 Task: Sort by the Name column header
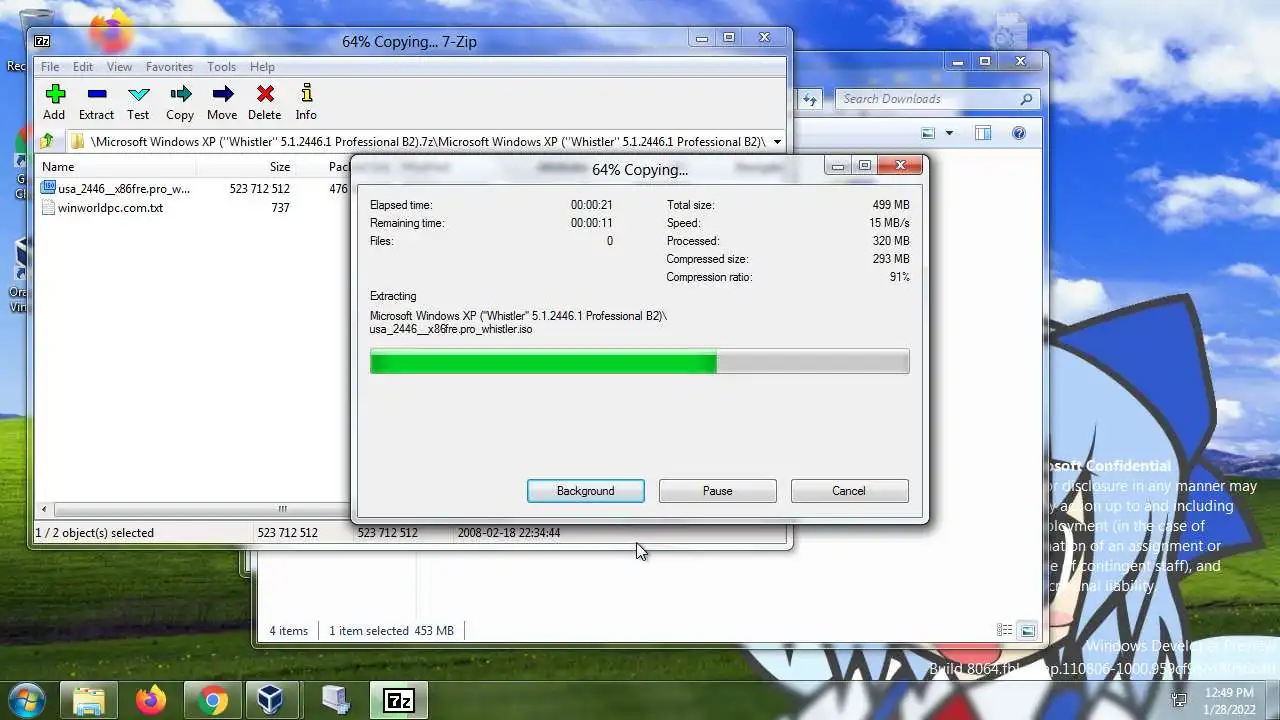(x=58, y=167)
